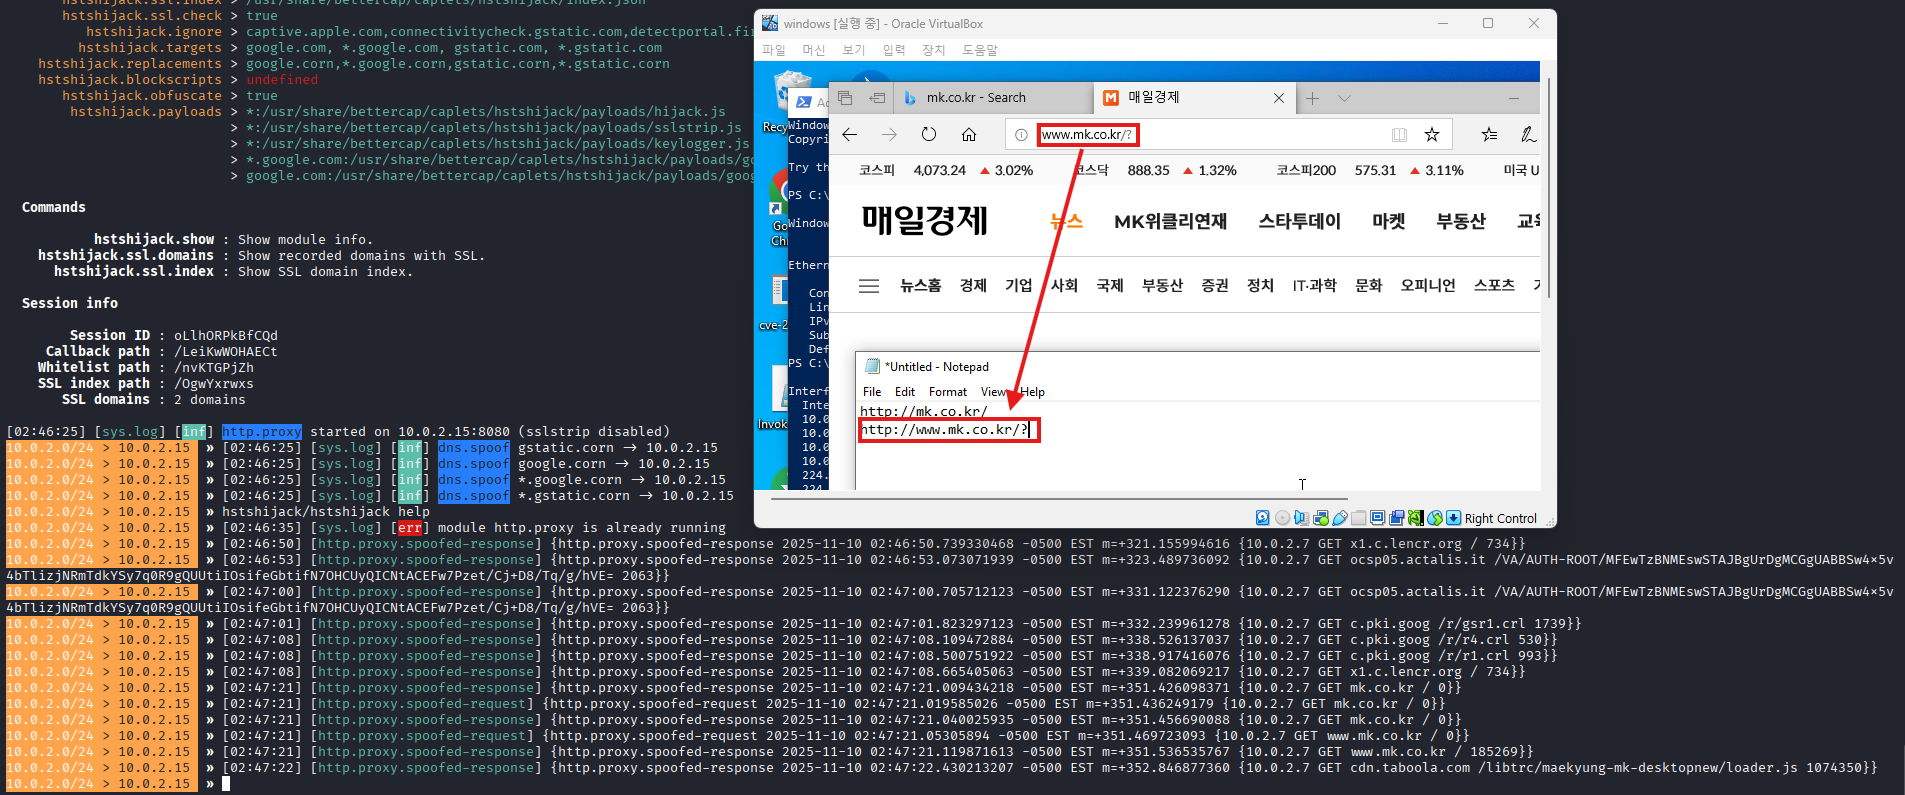1905x795 pixels.
Task: Open the 뉴스 top navigation item
Action: [1066, 221]
